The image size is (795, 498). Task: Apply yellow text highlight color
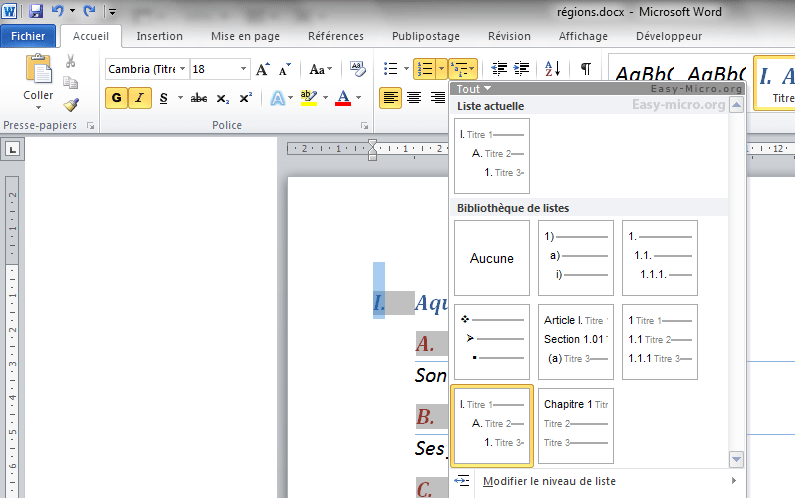point(309,98)
